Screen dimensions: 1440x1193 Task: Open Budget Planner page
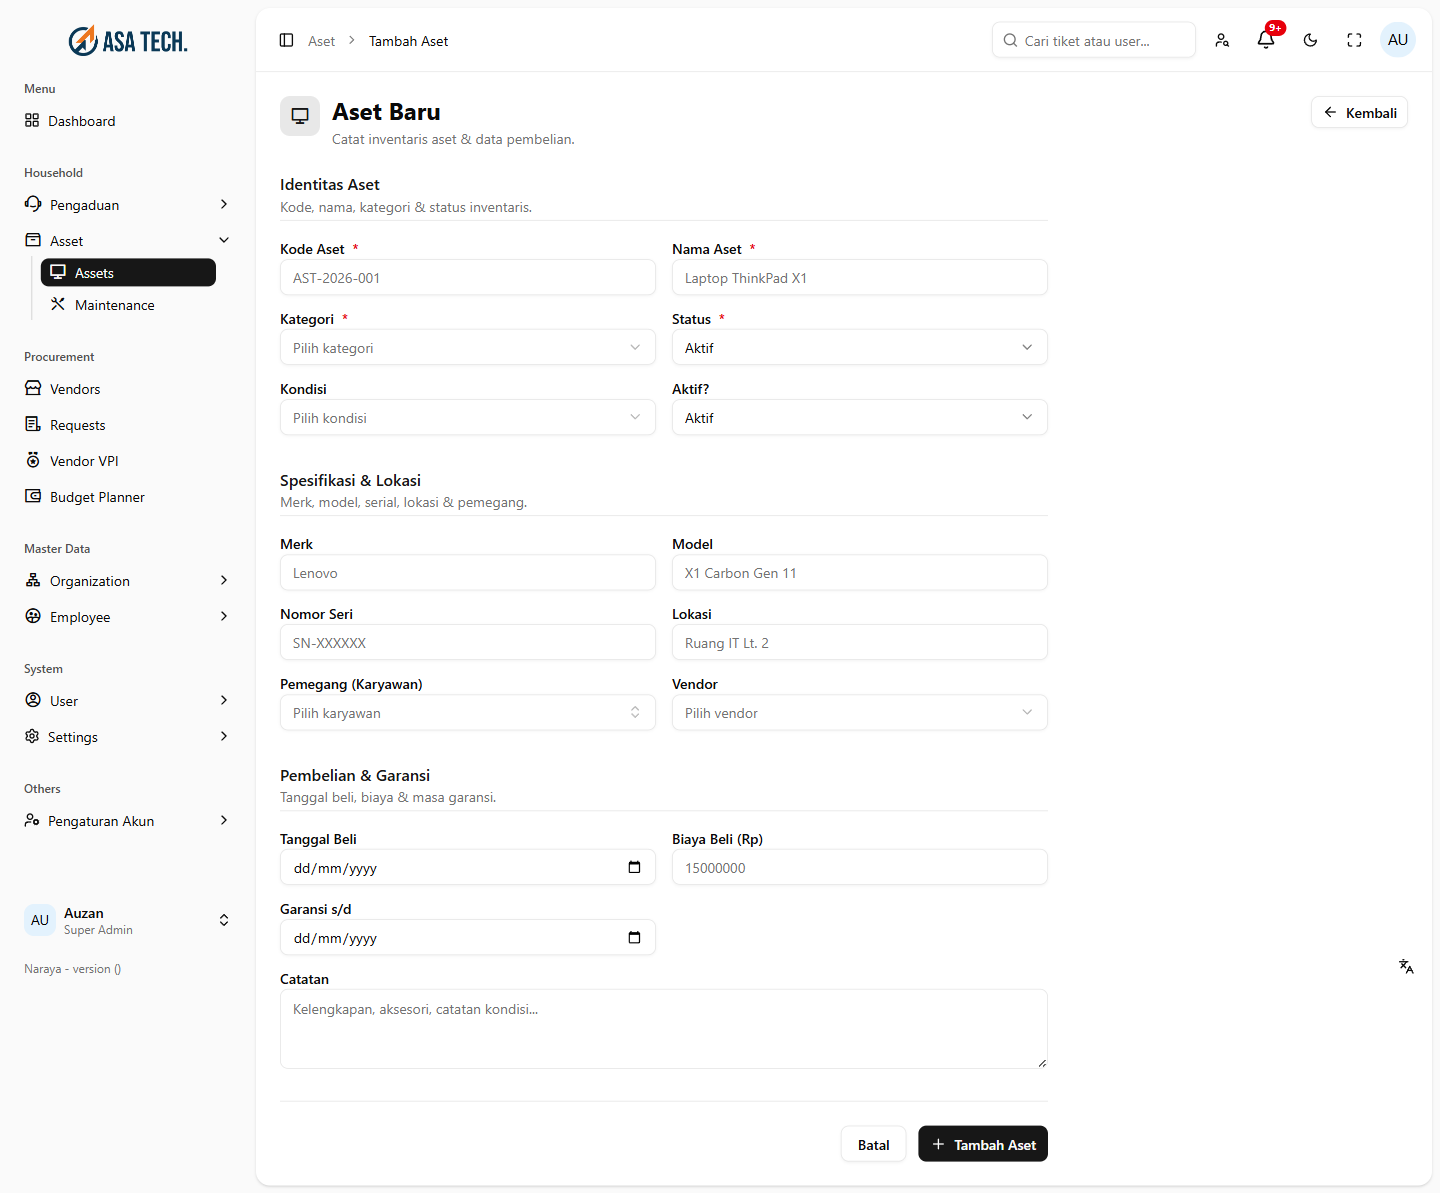128,497
